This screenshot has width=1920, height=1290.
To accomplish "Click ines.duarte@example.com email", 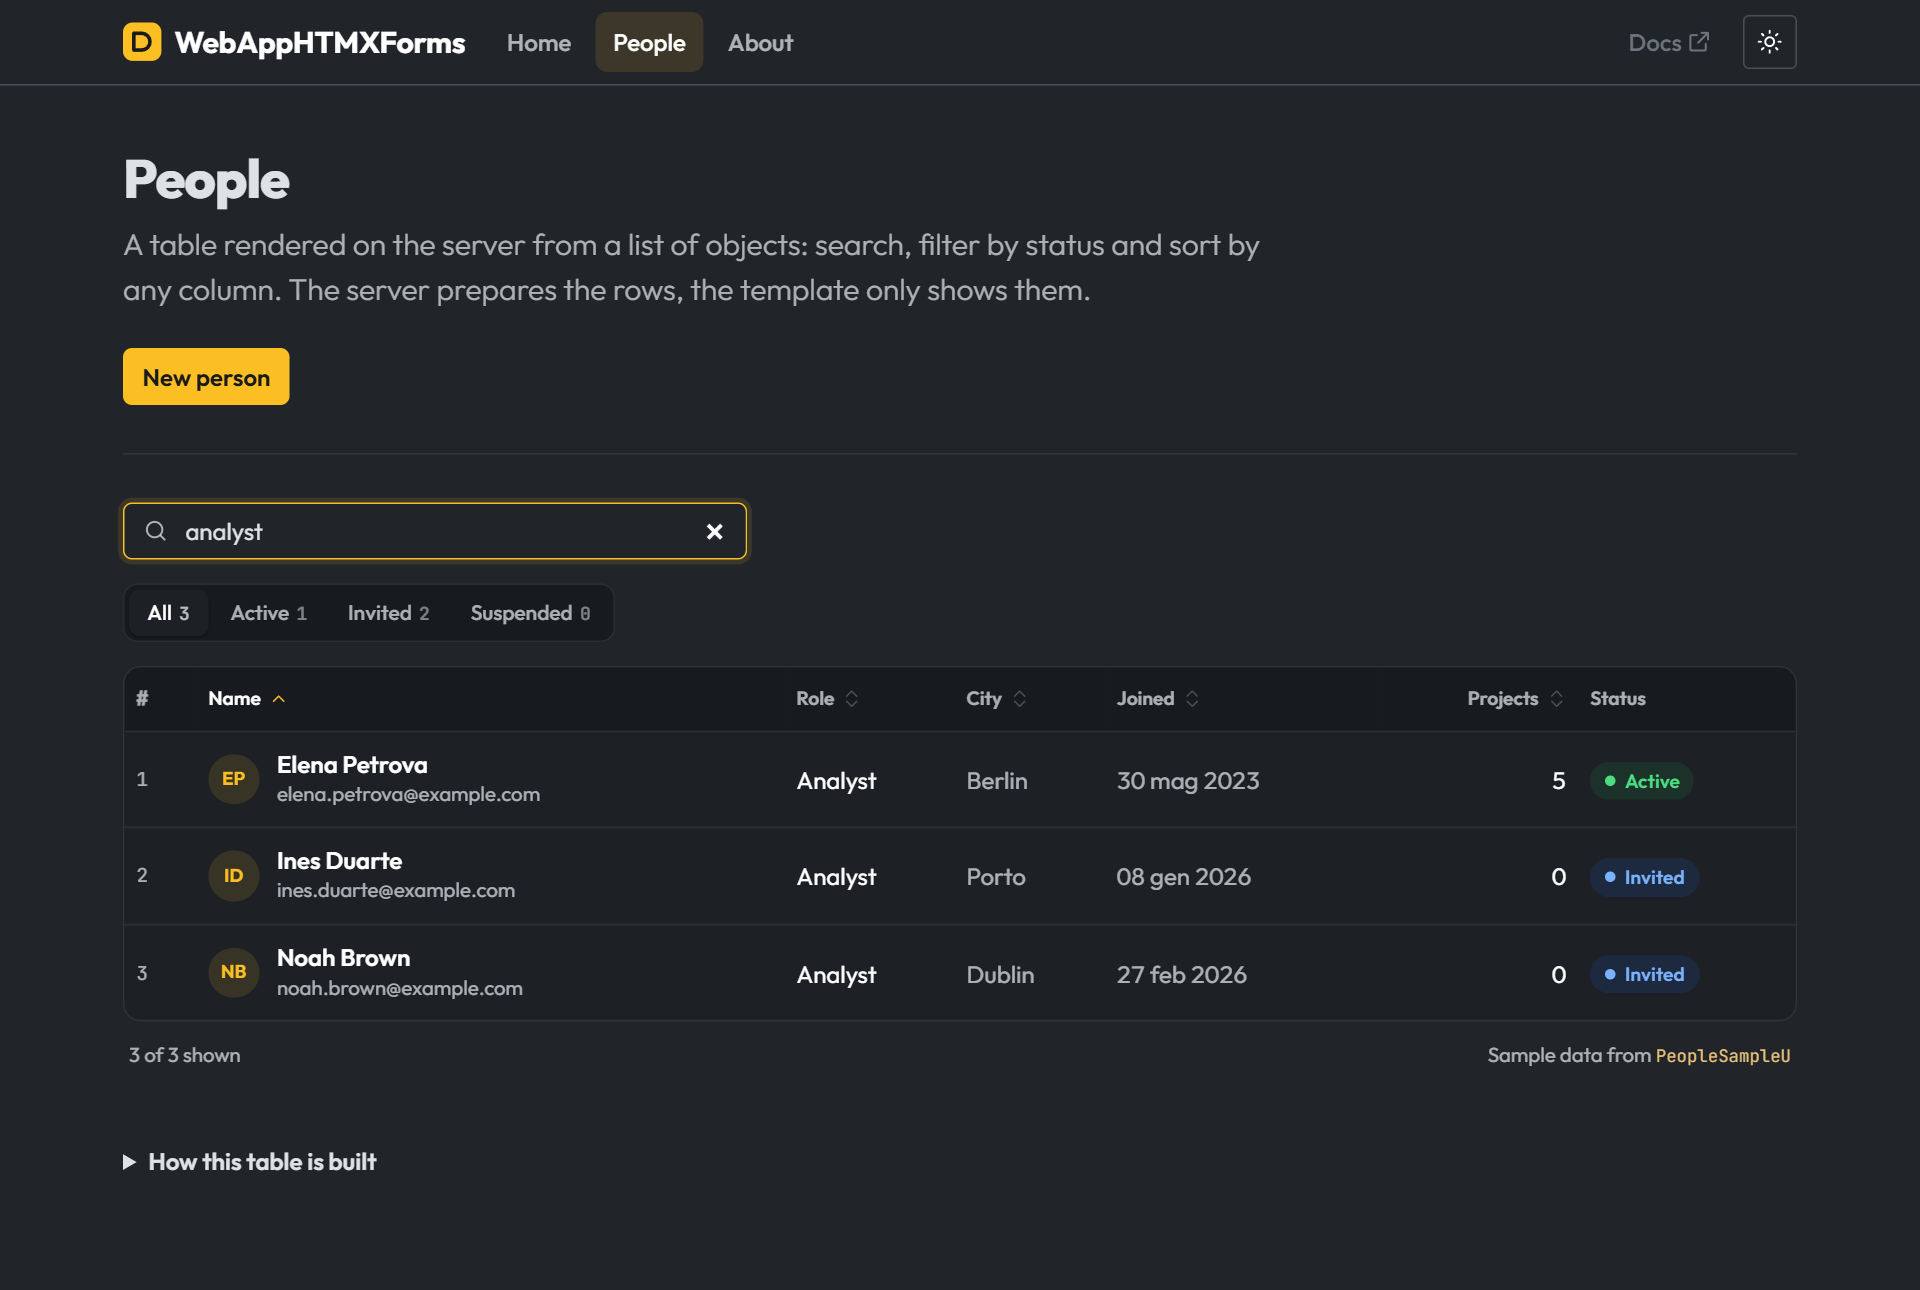I will (x=396, y=891).
